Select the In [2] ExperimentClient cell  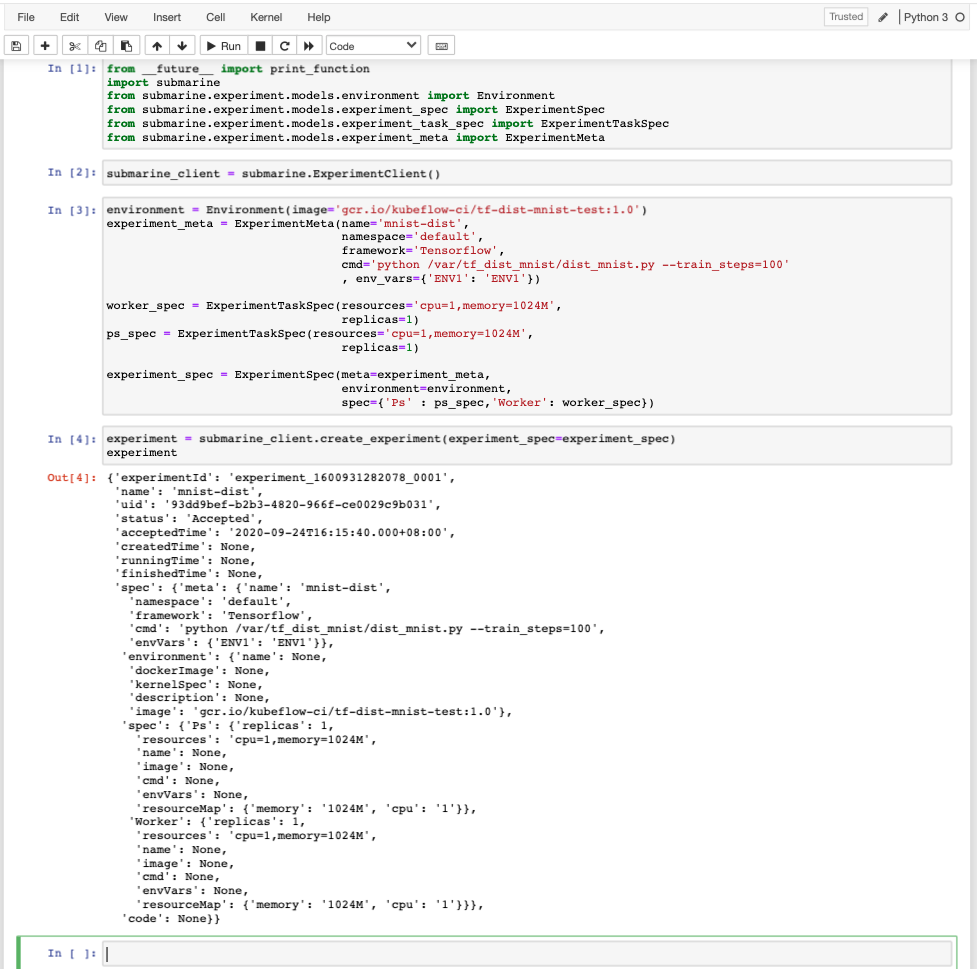pos(527,173)
